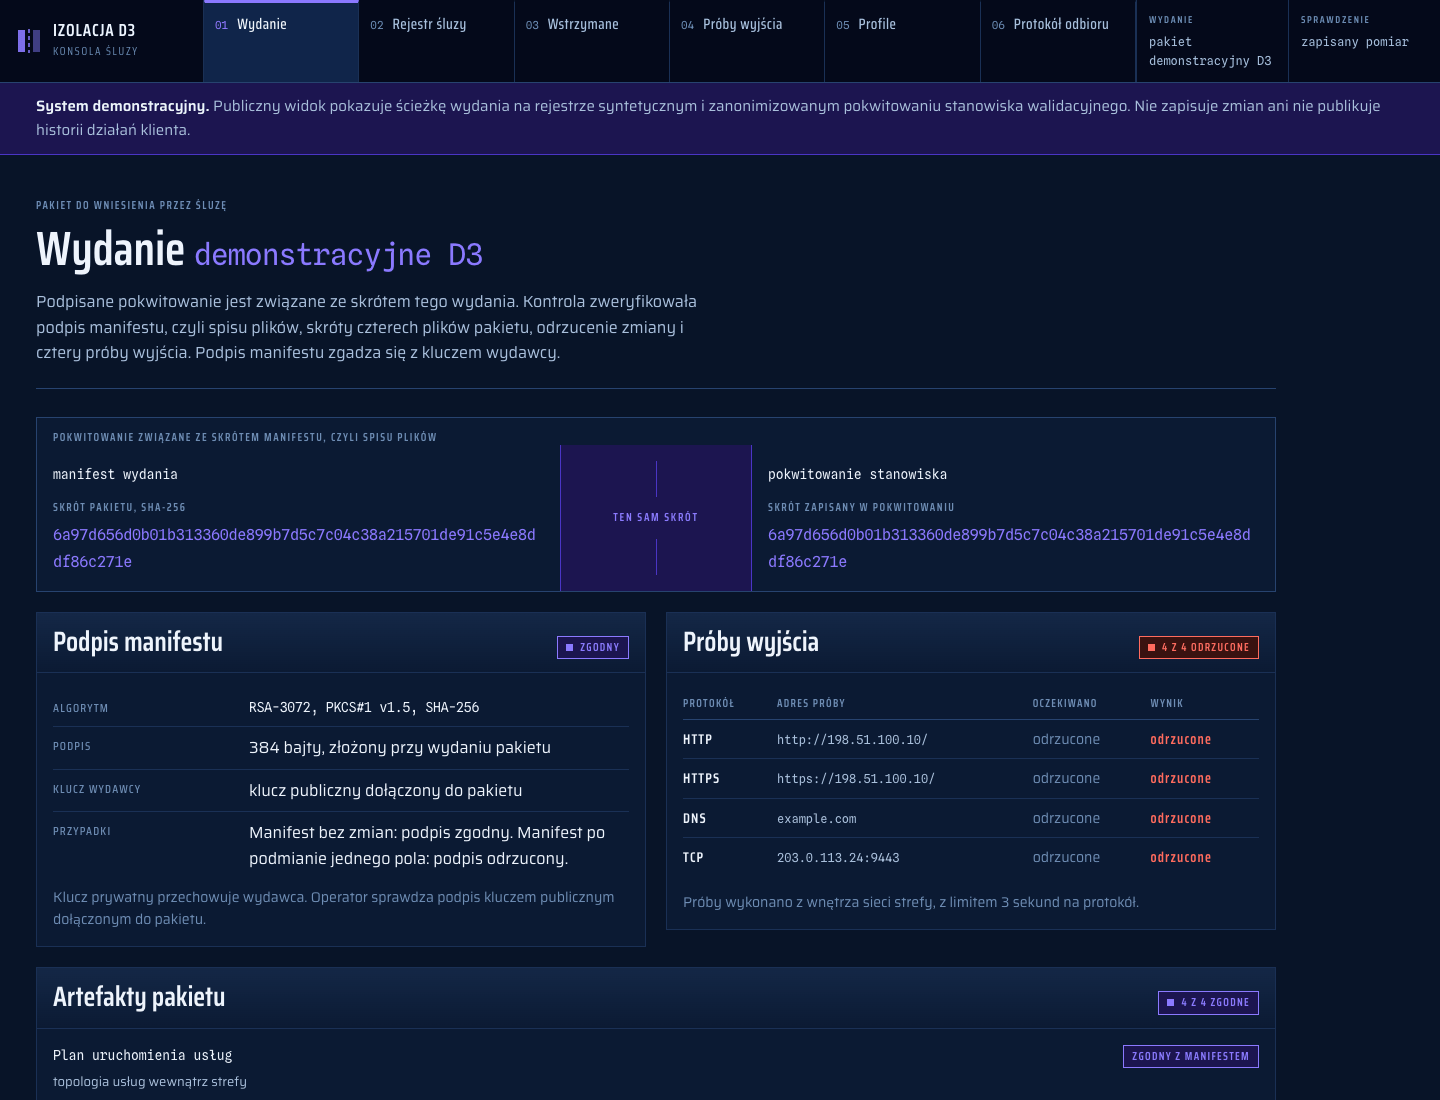Click '384 bajty, złożony przy wydaniu pakietu'
This screenshot has width=1440, height=1100.
400,748
